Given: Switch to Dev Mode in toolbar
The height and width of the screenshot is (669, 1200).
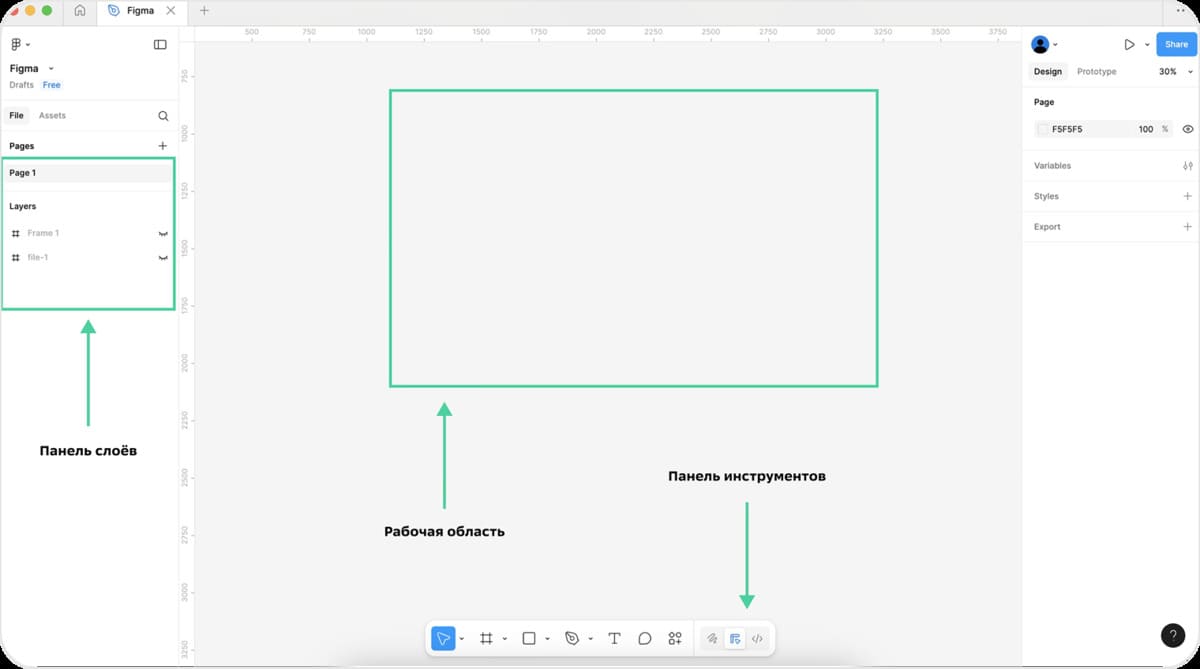Looking at the screenshot, I should coord(757,638).
